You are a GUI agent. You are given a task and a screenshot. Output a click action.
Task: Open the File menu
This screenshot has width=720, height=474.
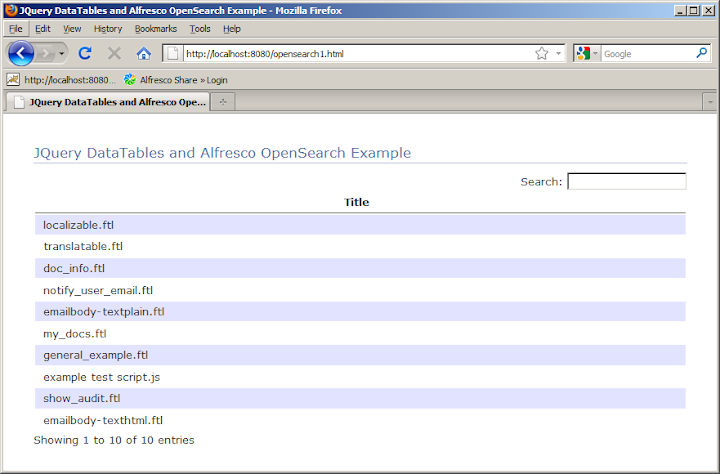pos(16,29)
